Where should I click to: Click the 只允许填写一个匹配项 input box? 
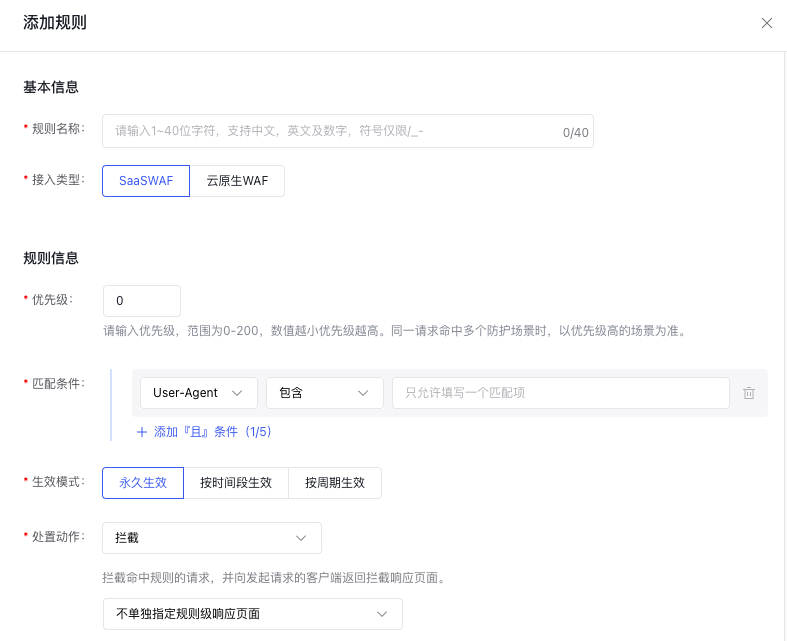click(x=561, y=393)
